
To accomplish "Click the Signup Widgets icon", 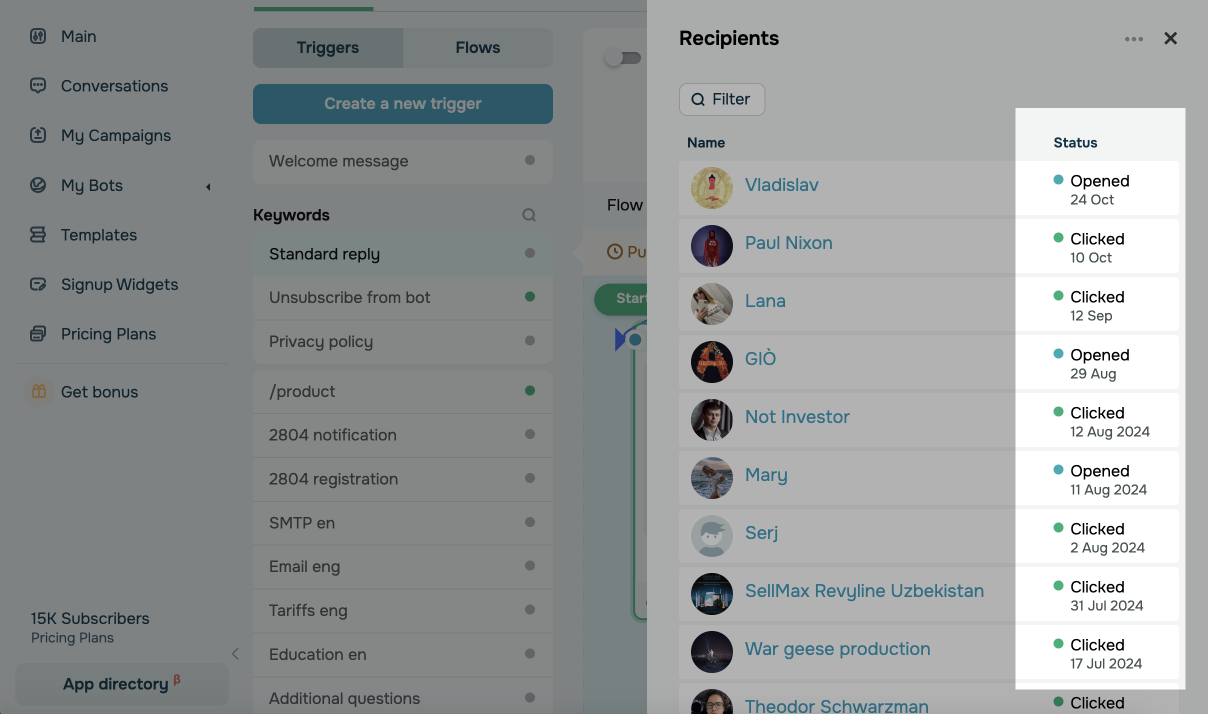I will click(x=38, y=284).
